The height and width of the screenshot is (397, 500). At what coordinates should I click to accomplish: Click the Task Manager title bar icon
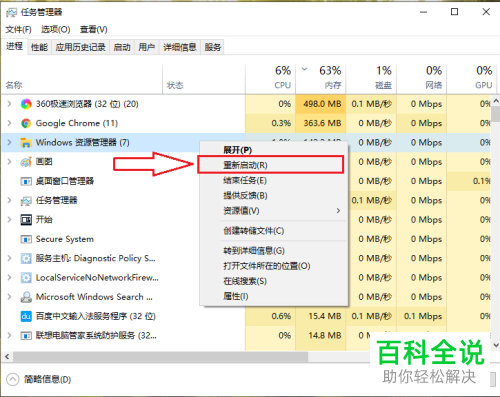pos(11,13)
